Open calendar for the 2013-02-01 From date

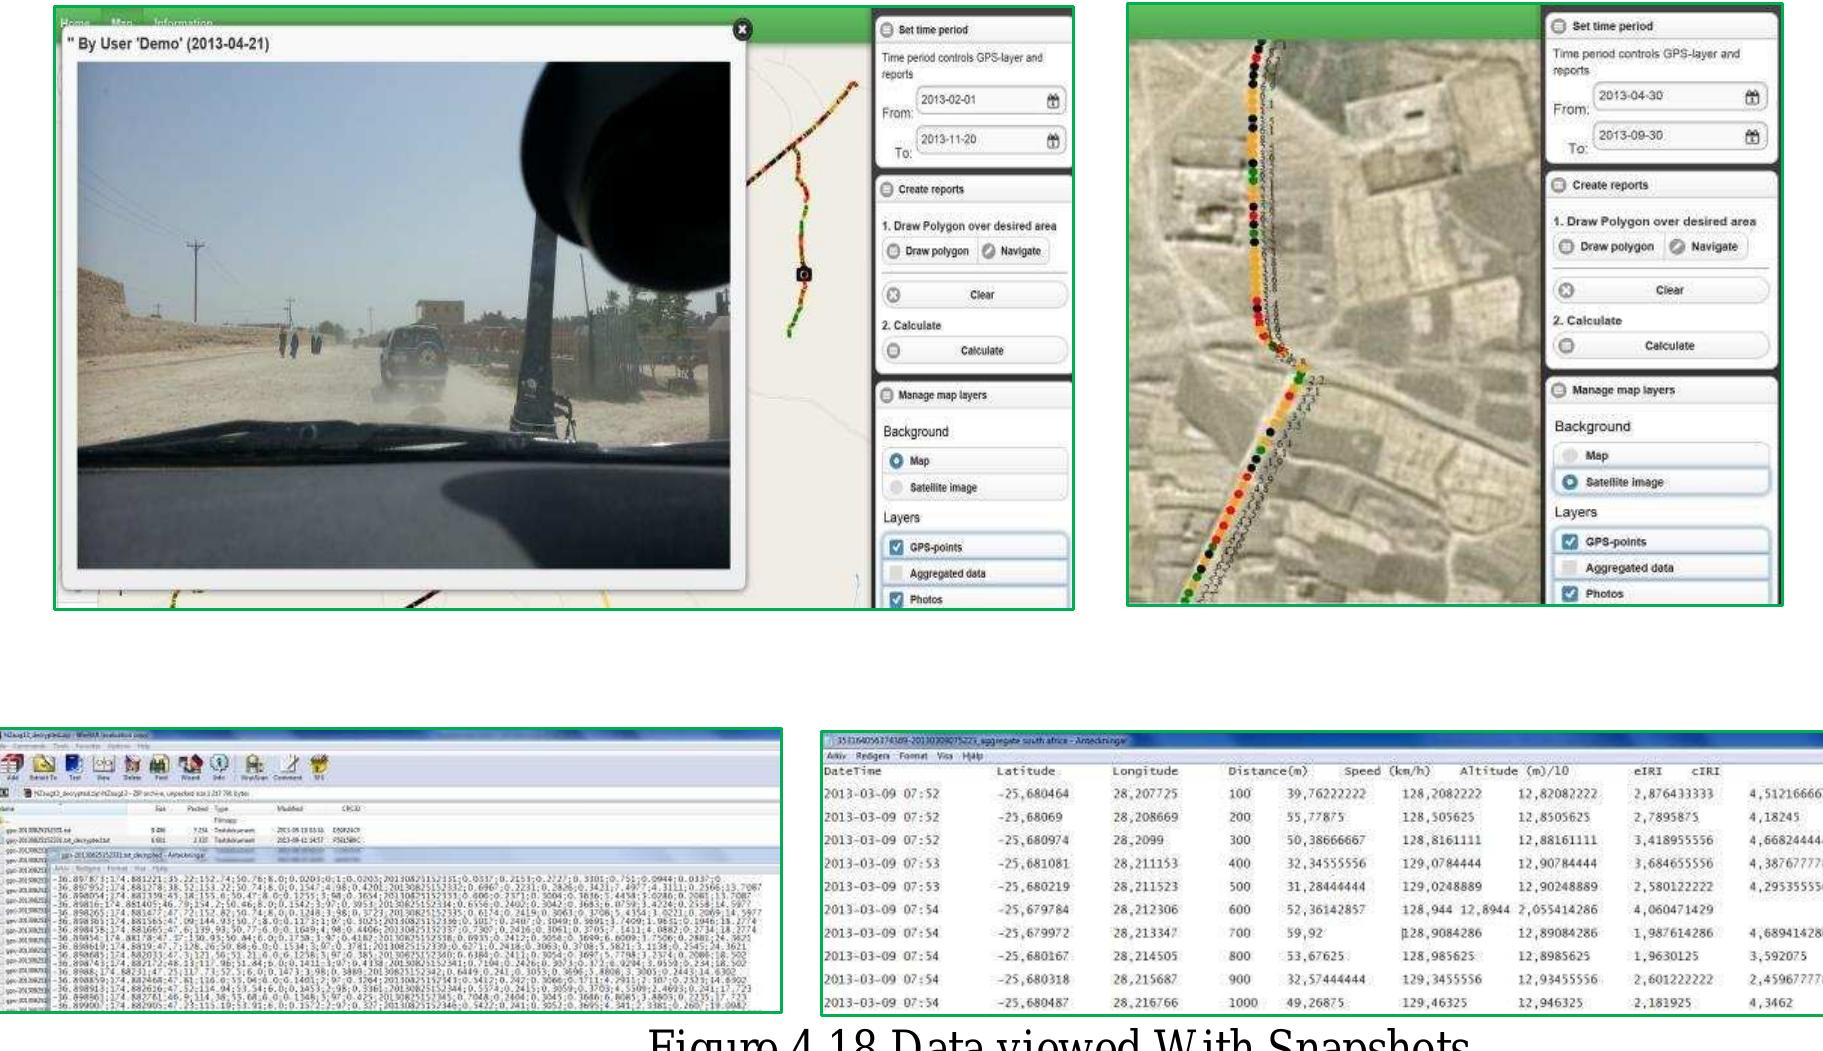1053,101
